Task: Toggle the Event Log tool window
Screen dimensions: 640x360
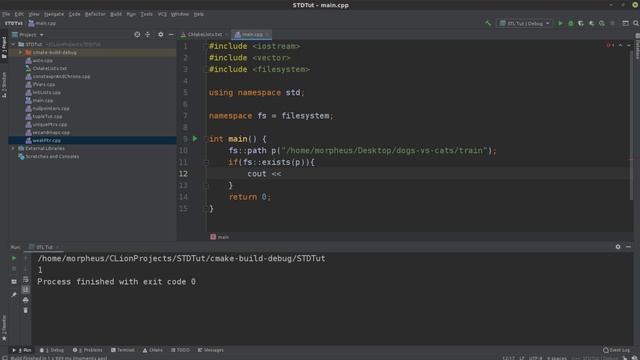Action: click(x=616, y=350)
